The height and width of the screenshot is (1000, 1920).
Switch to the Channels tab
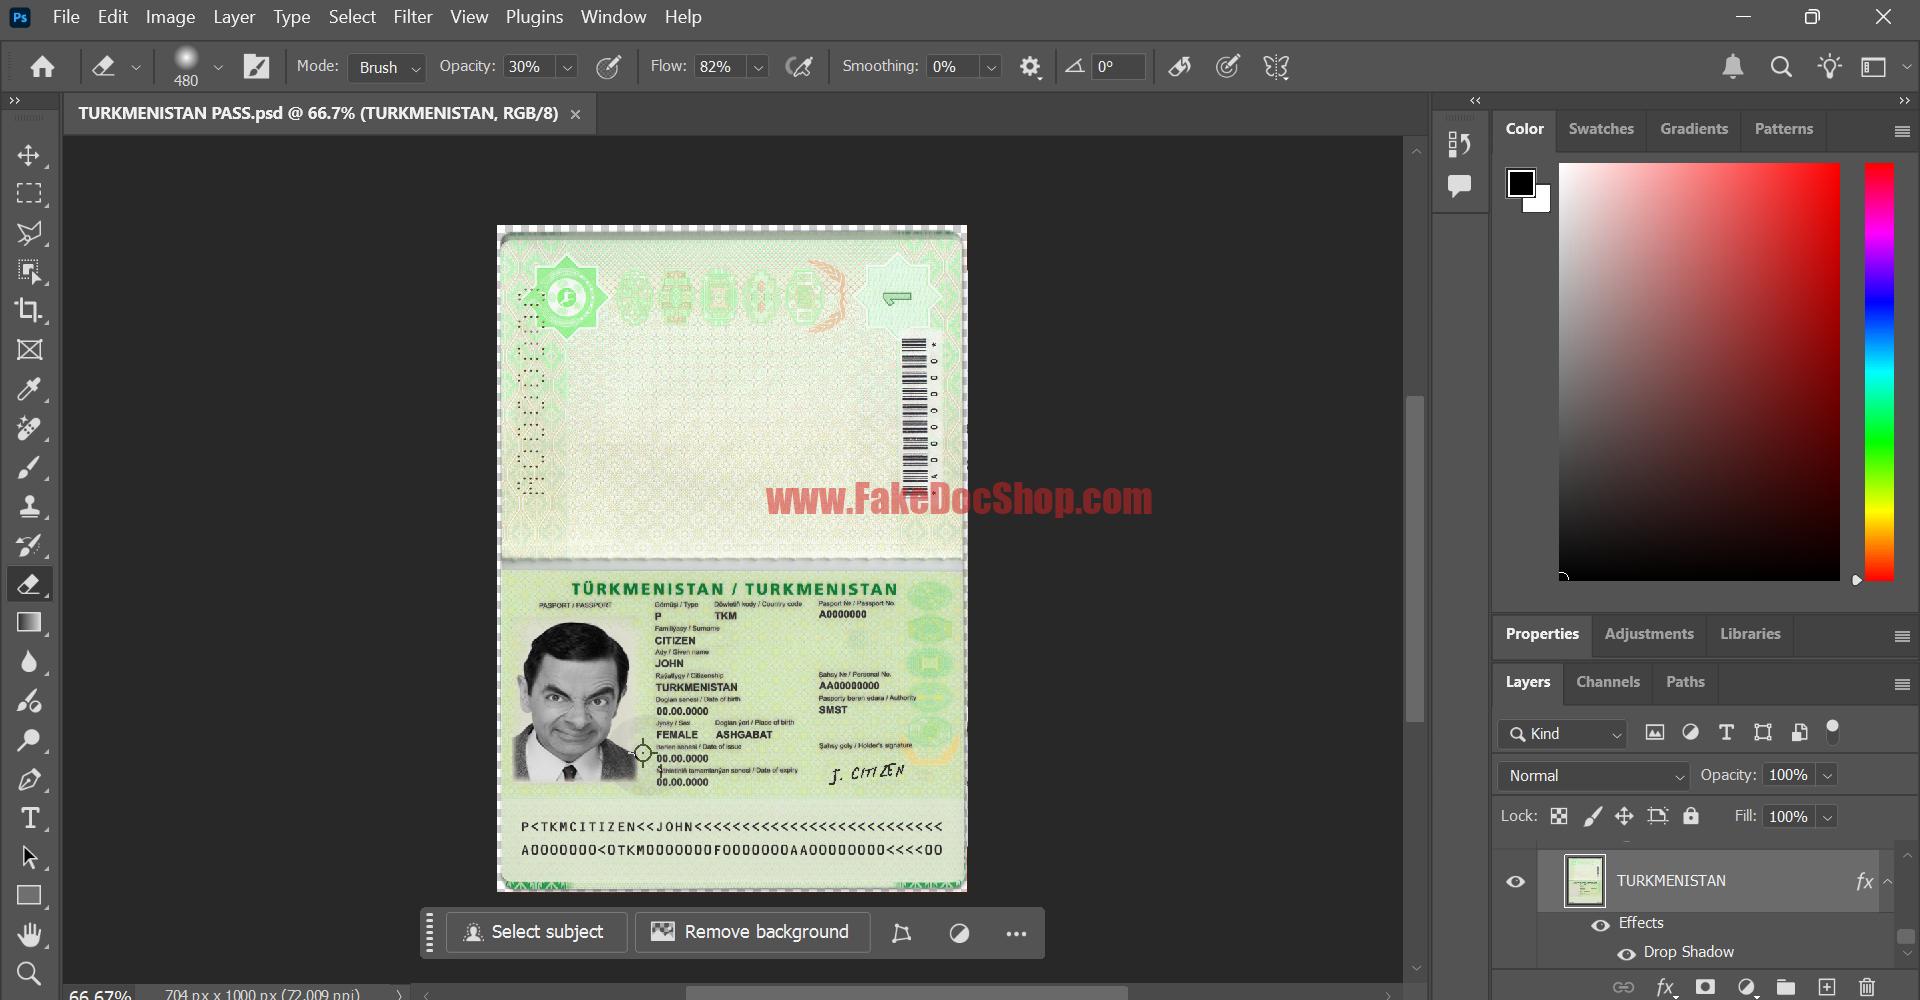(1608, 682)
